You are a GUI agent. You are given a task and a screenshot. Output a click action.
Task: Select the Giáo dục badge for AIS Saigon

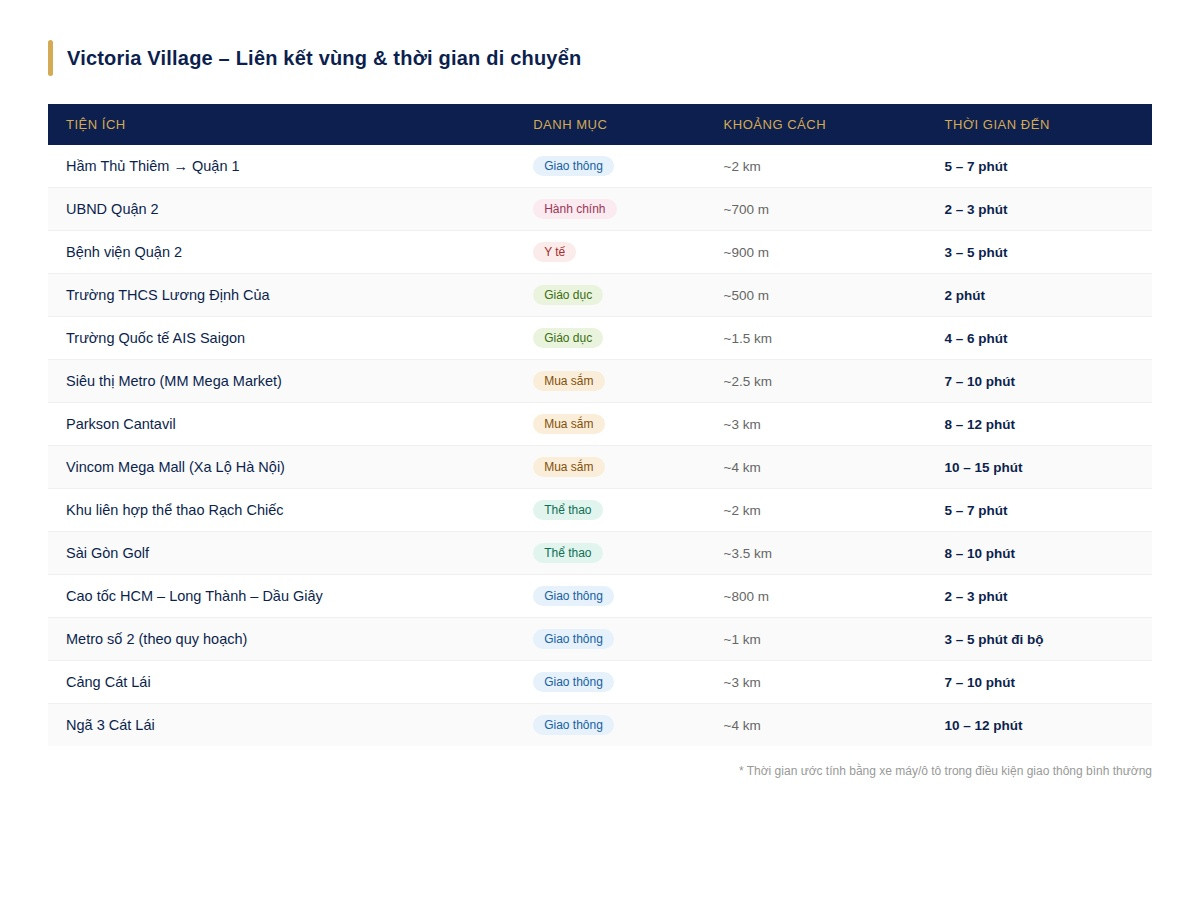tap(567, 338)
